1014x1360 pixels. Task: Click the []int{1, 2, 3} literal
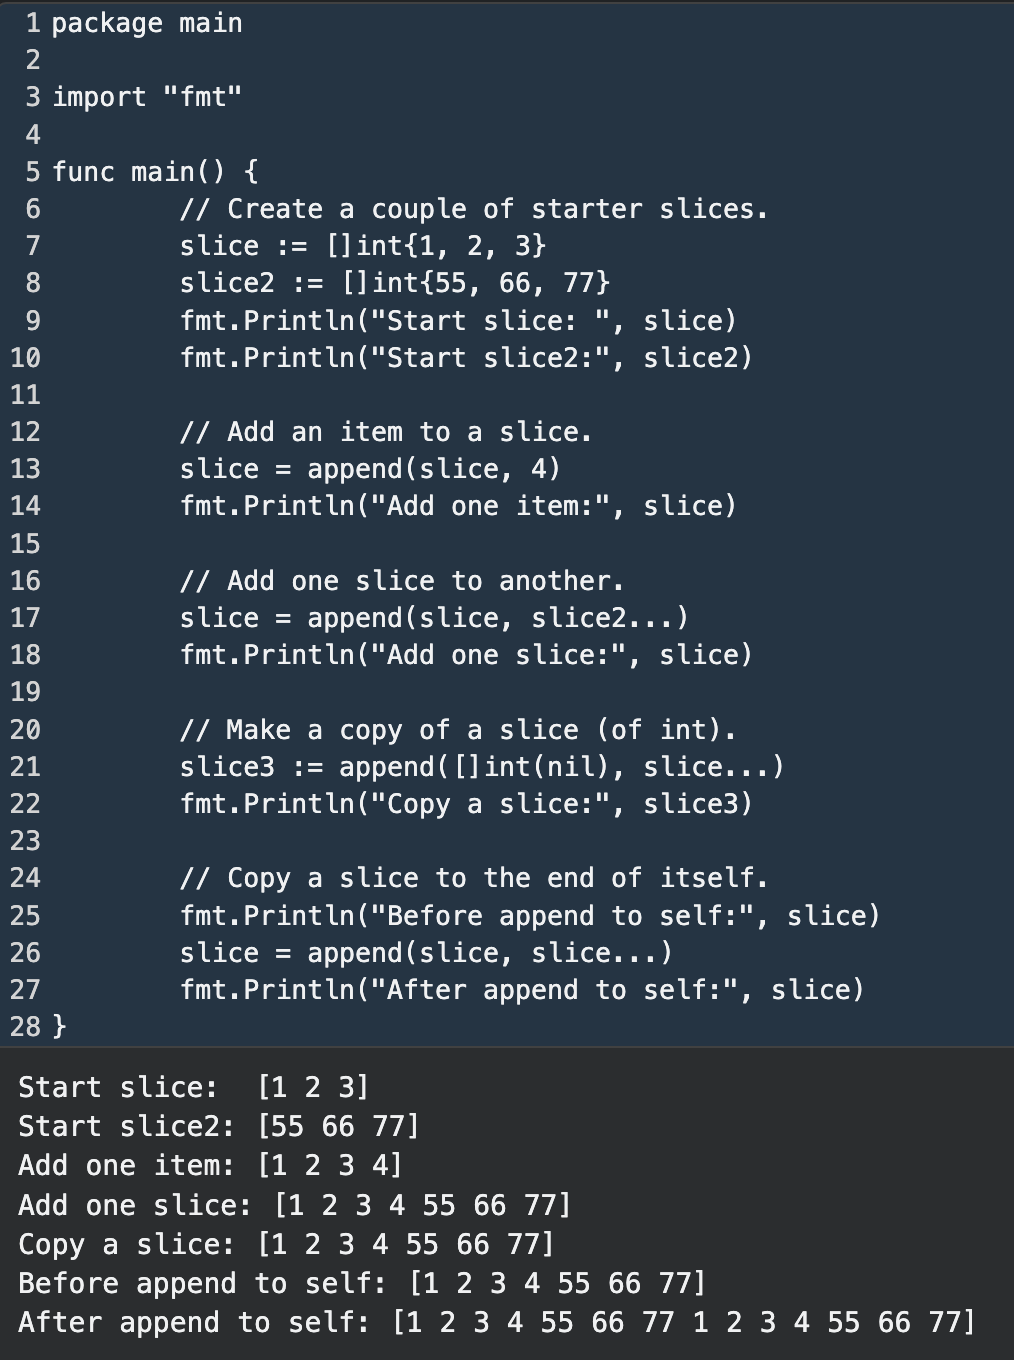pyautogui.click(x=436, y=246)
